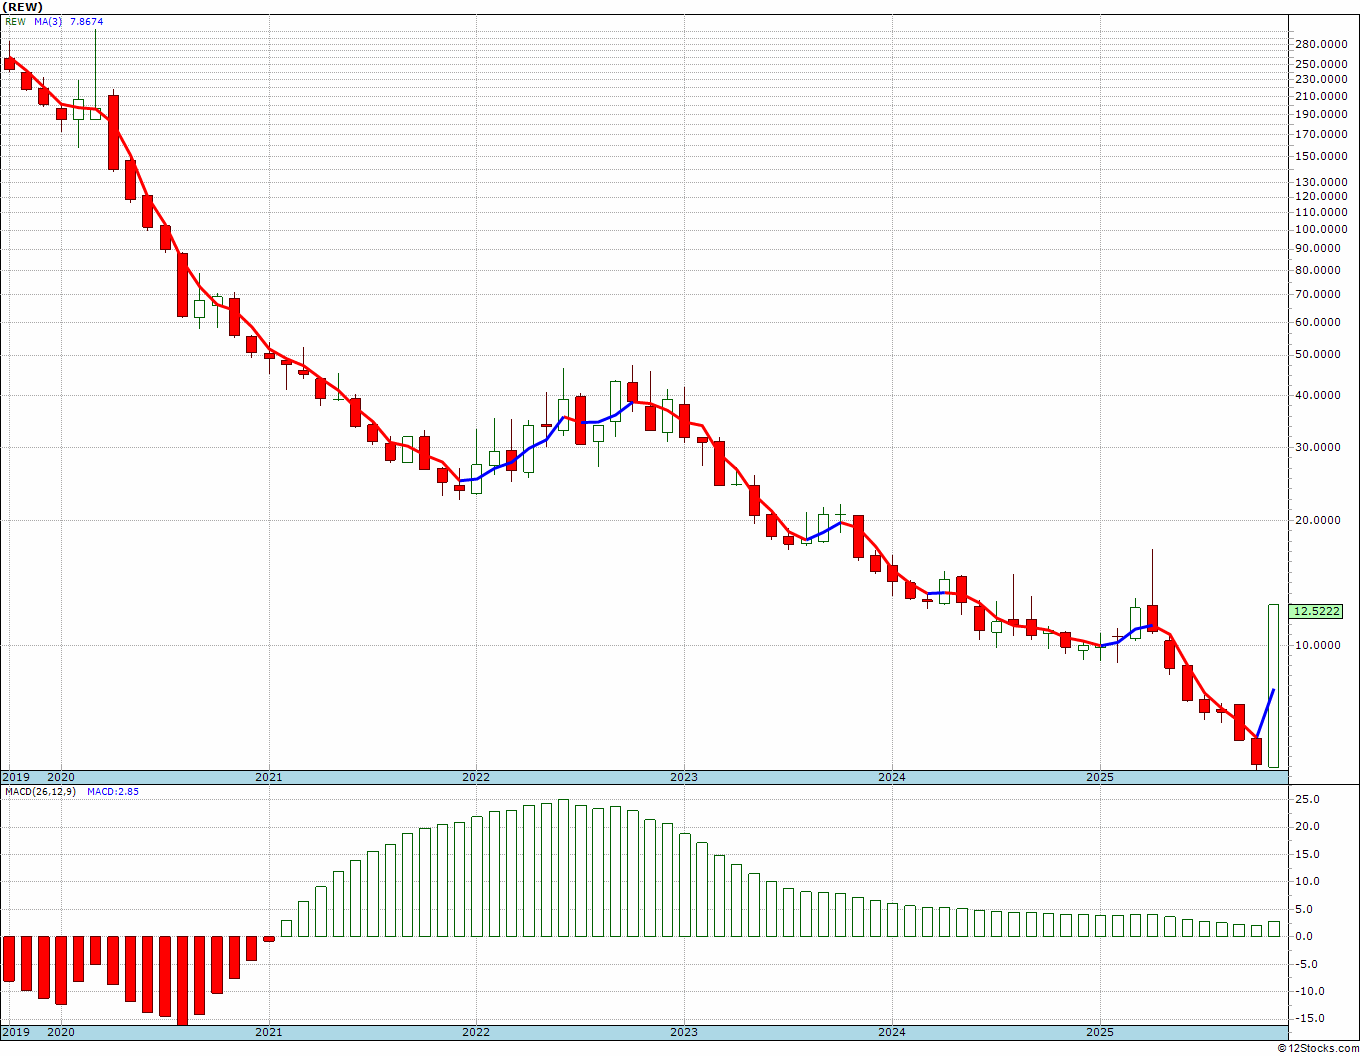1360x1056 pixels.
Task: Click the 12.5222 current price tag
Action: (x=1316, y=611)
